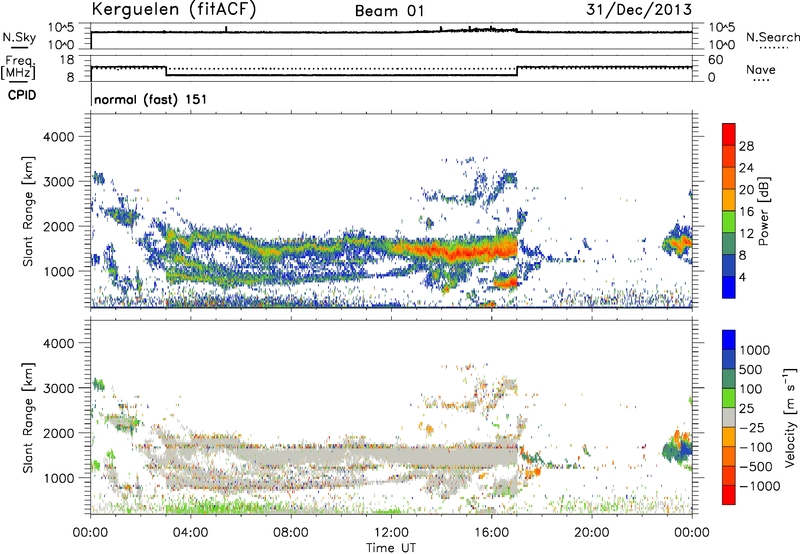The height and width of the screenshot is (554, 800).
Task: Click the frequency step-up at 17:00
Action: pyautogui.click(x=517, y=71)
